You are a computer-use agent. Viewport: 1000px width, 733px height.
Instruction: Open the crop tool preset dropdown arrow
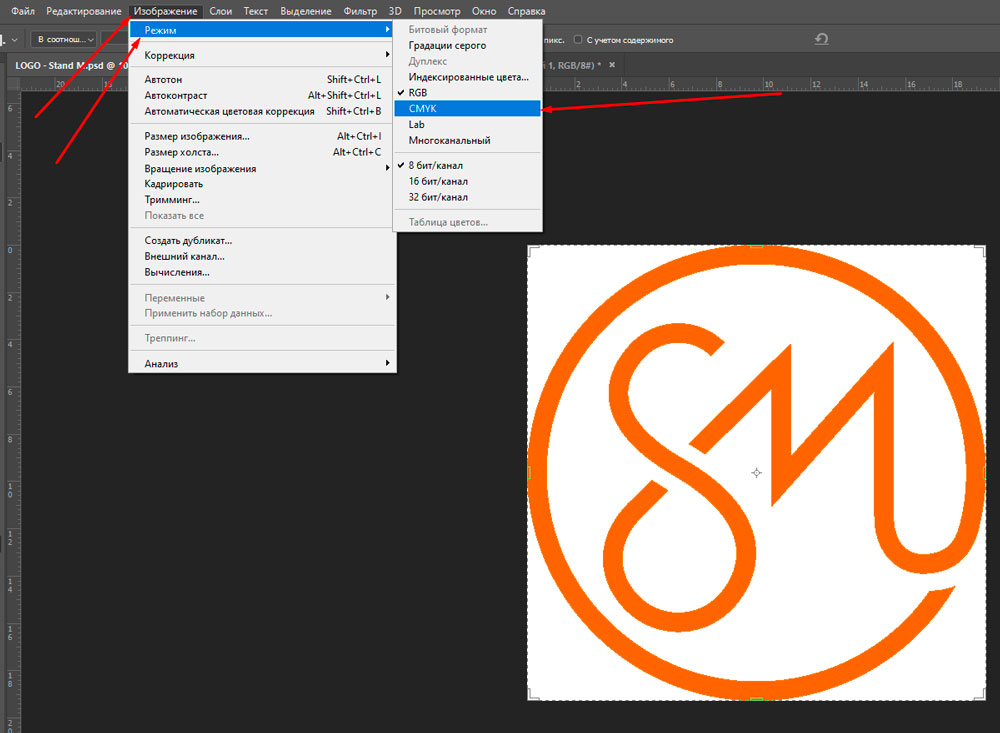tap(14, 40)
